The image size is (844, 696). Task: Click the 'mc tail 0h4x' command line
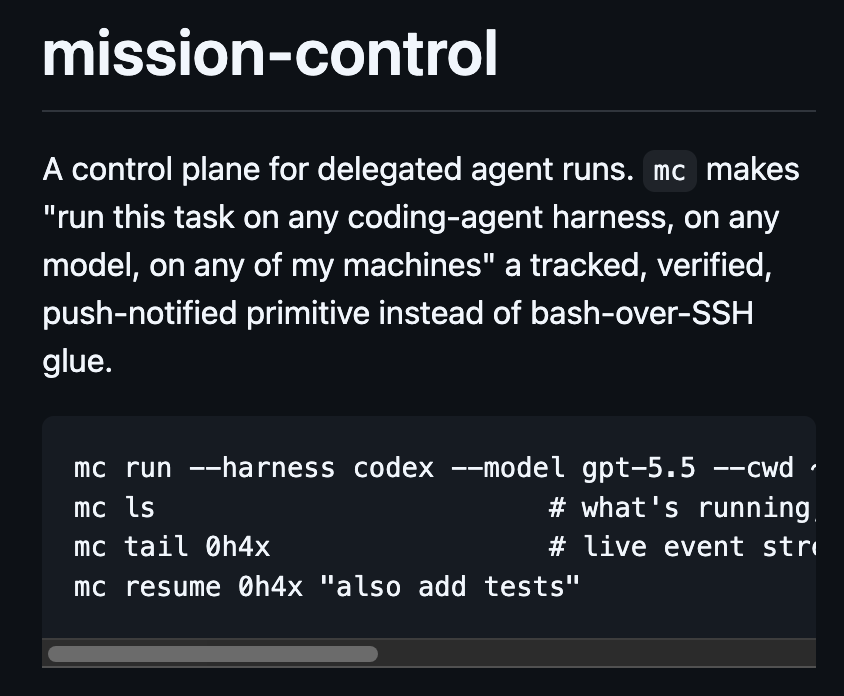pos(172,547)
